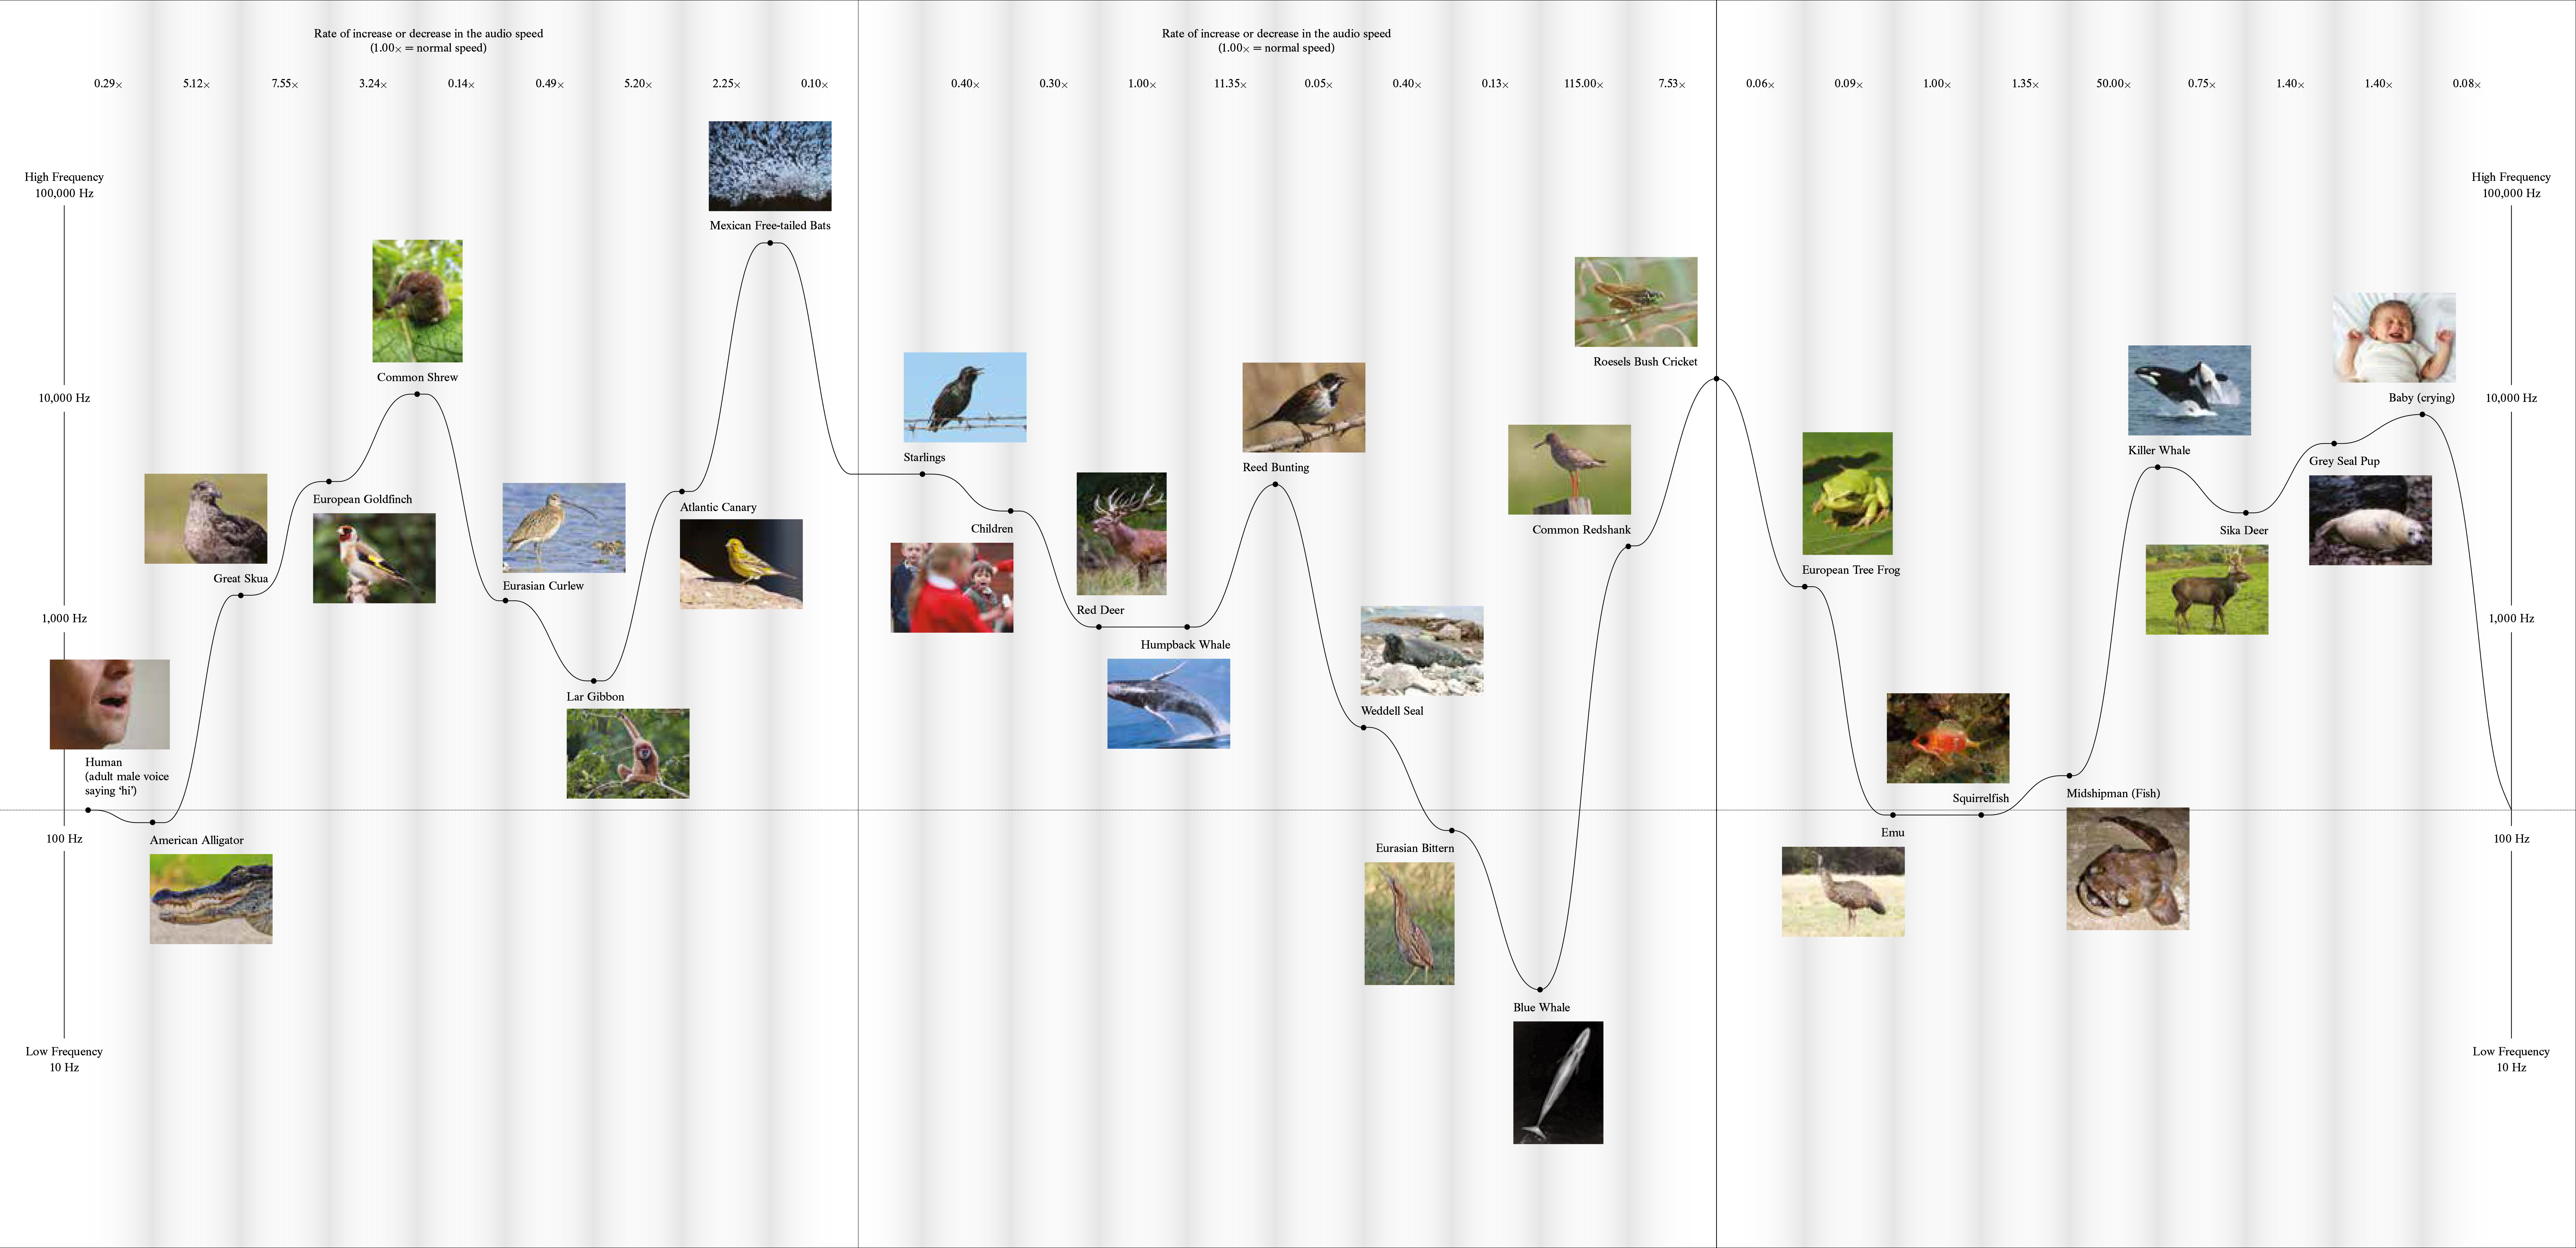This screenshot has width=2576, height=1248.
Task: Click the Sika Deer photo
Action: pos(2207,590)
